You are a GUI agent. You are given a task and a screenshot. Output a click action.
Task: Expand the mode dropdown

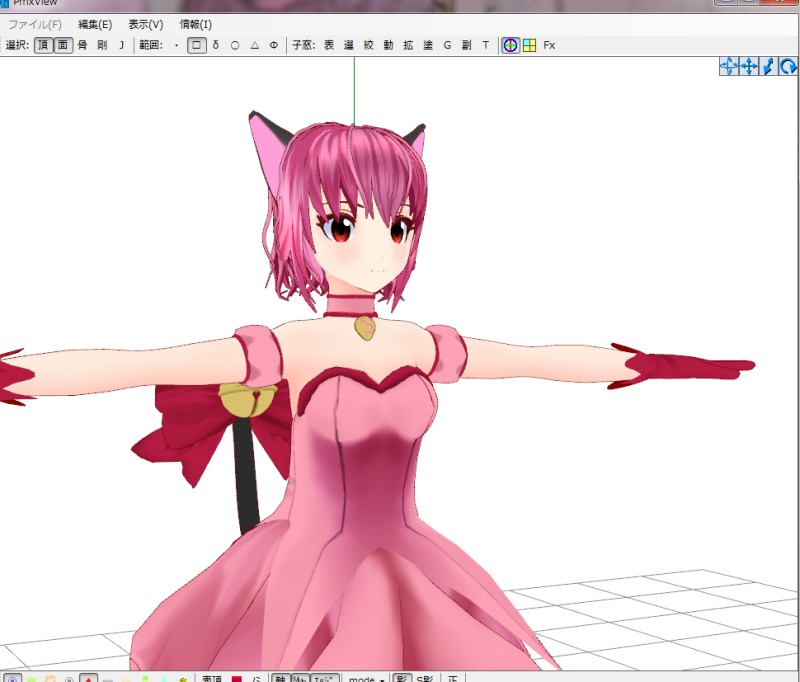364,680
